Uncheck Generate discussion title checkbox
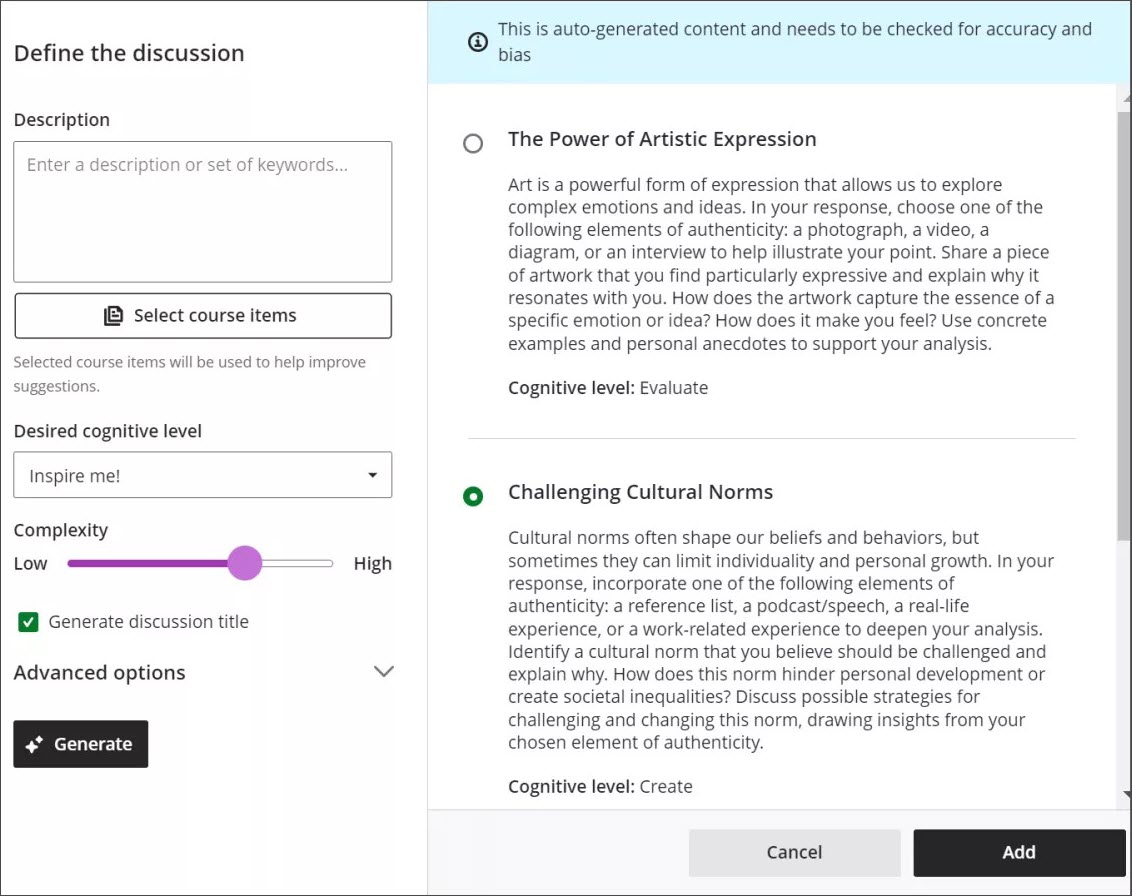Screen dimensions: 1132x896 [28, 622]
